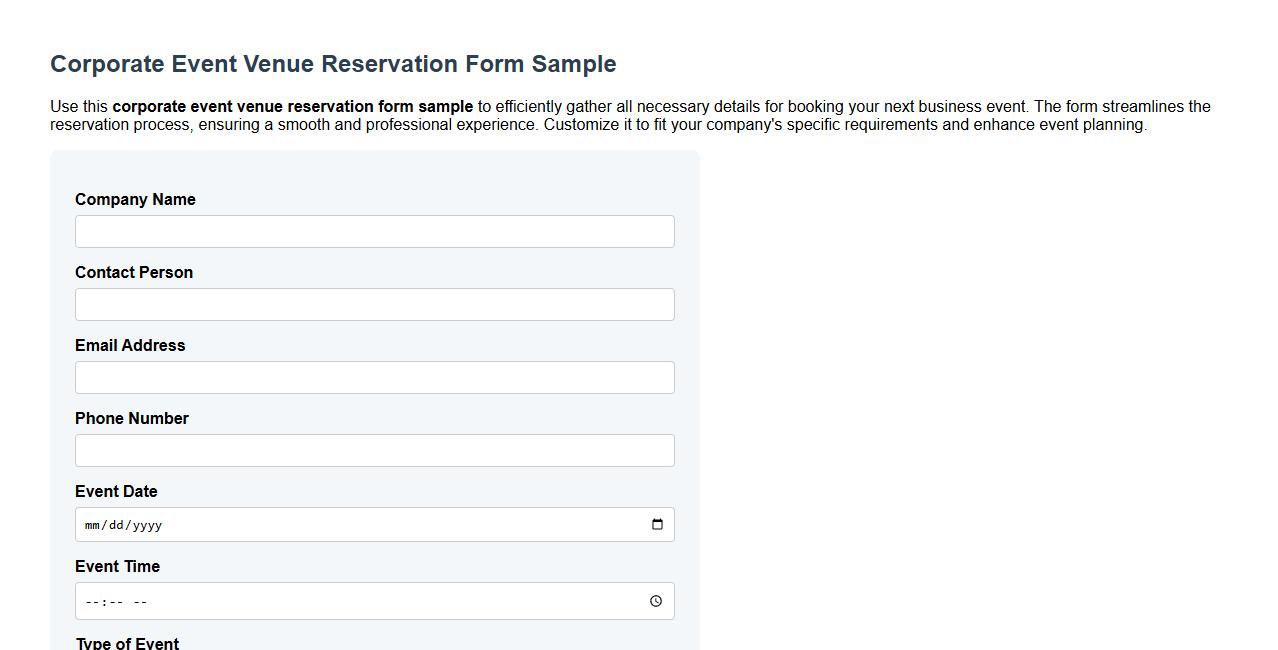Open the calendar picker in Event Date field
The image size is (1278, 650).
pyautogui.click(x=657, y=523)
